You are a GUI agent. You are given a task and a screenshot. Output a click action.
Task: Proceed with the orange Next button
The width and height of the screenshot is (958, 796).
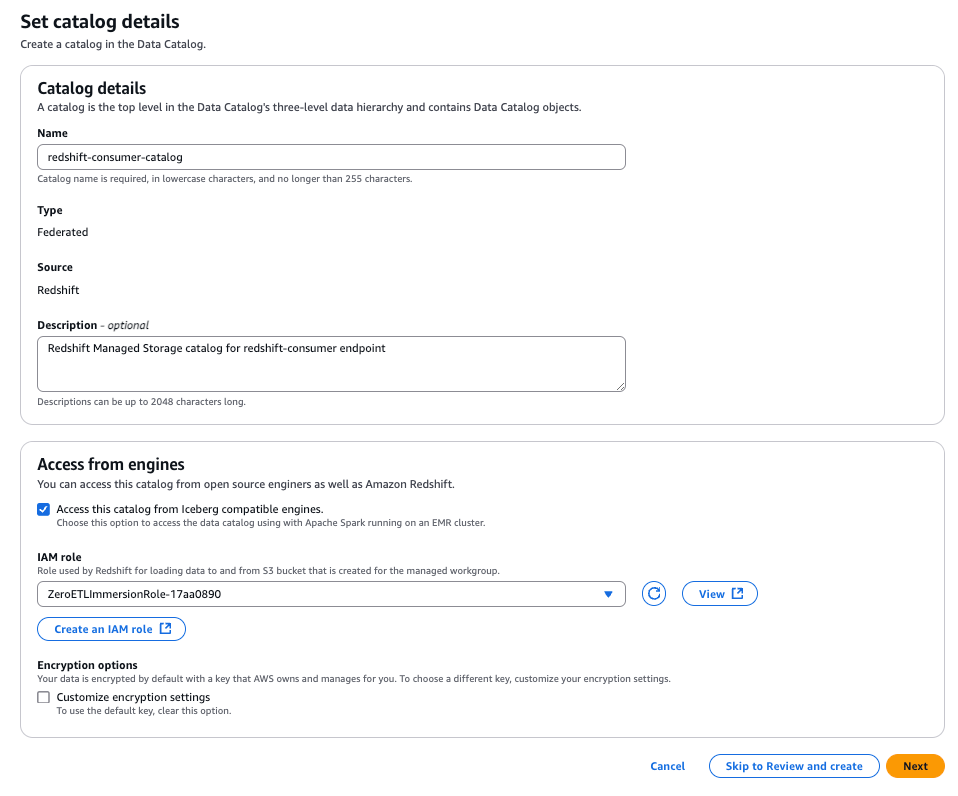[915, 766]
